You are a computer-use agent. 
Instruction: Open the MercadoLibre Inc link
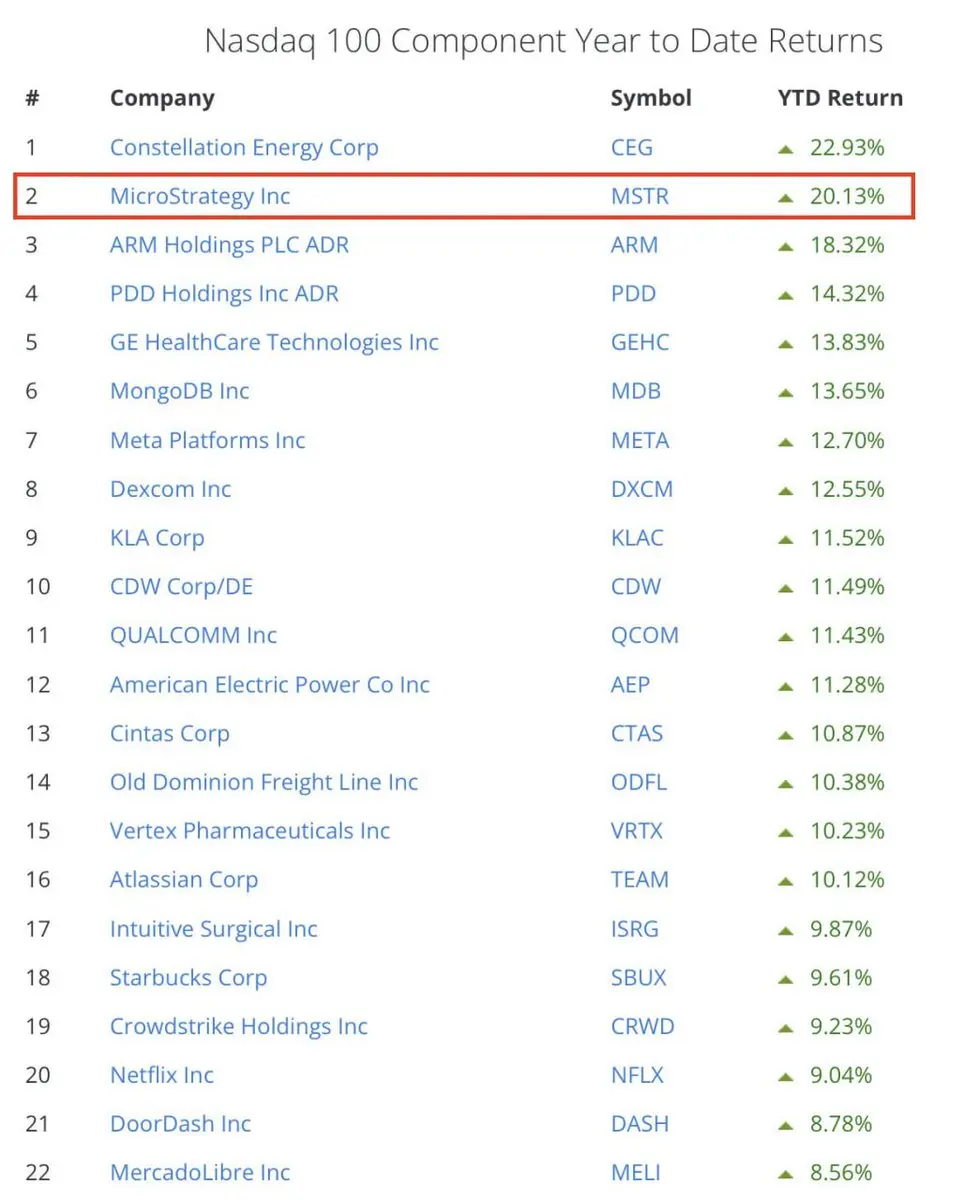coord(200,1173)
